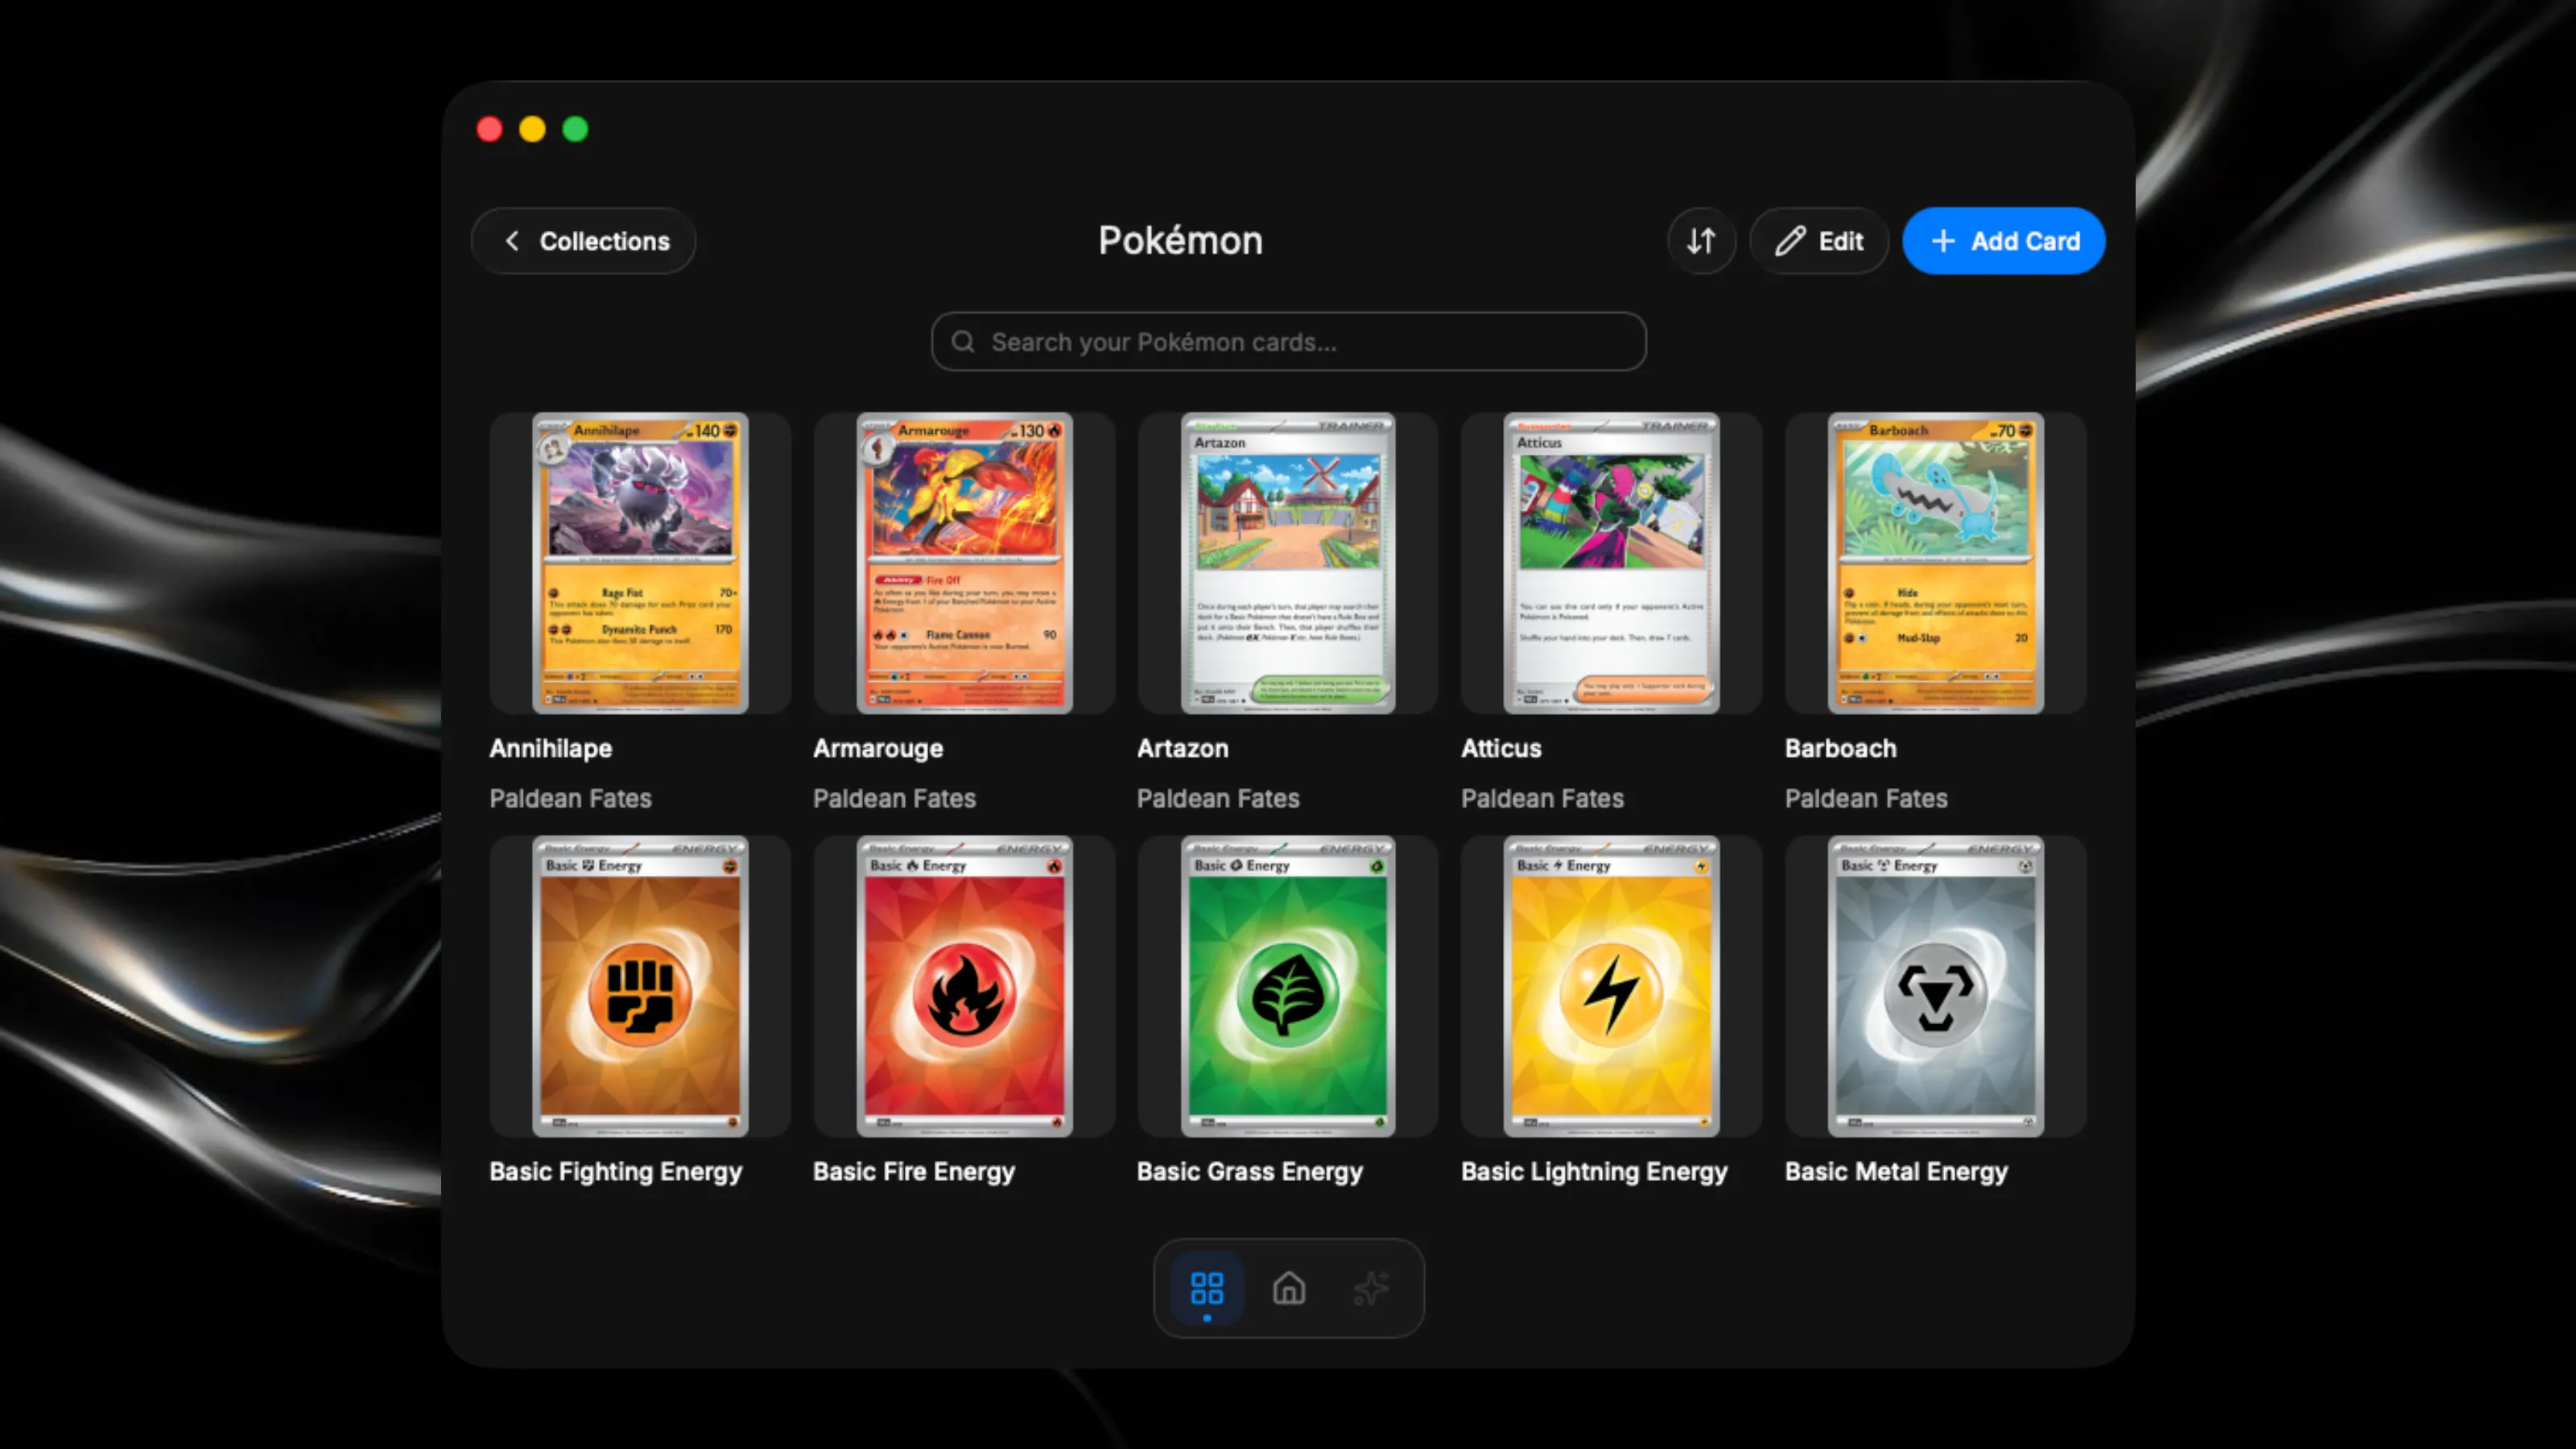Open the Annihilape card thumbnail
This screenshot has height=1449, width=2576.
point(640,563)
